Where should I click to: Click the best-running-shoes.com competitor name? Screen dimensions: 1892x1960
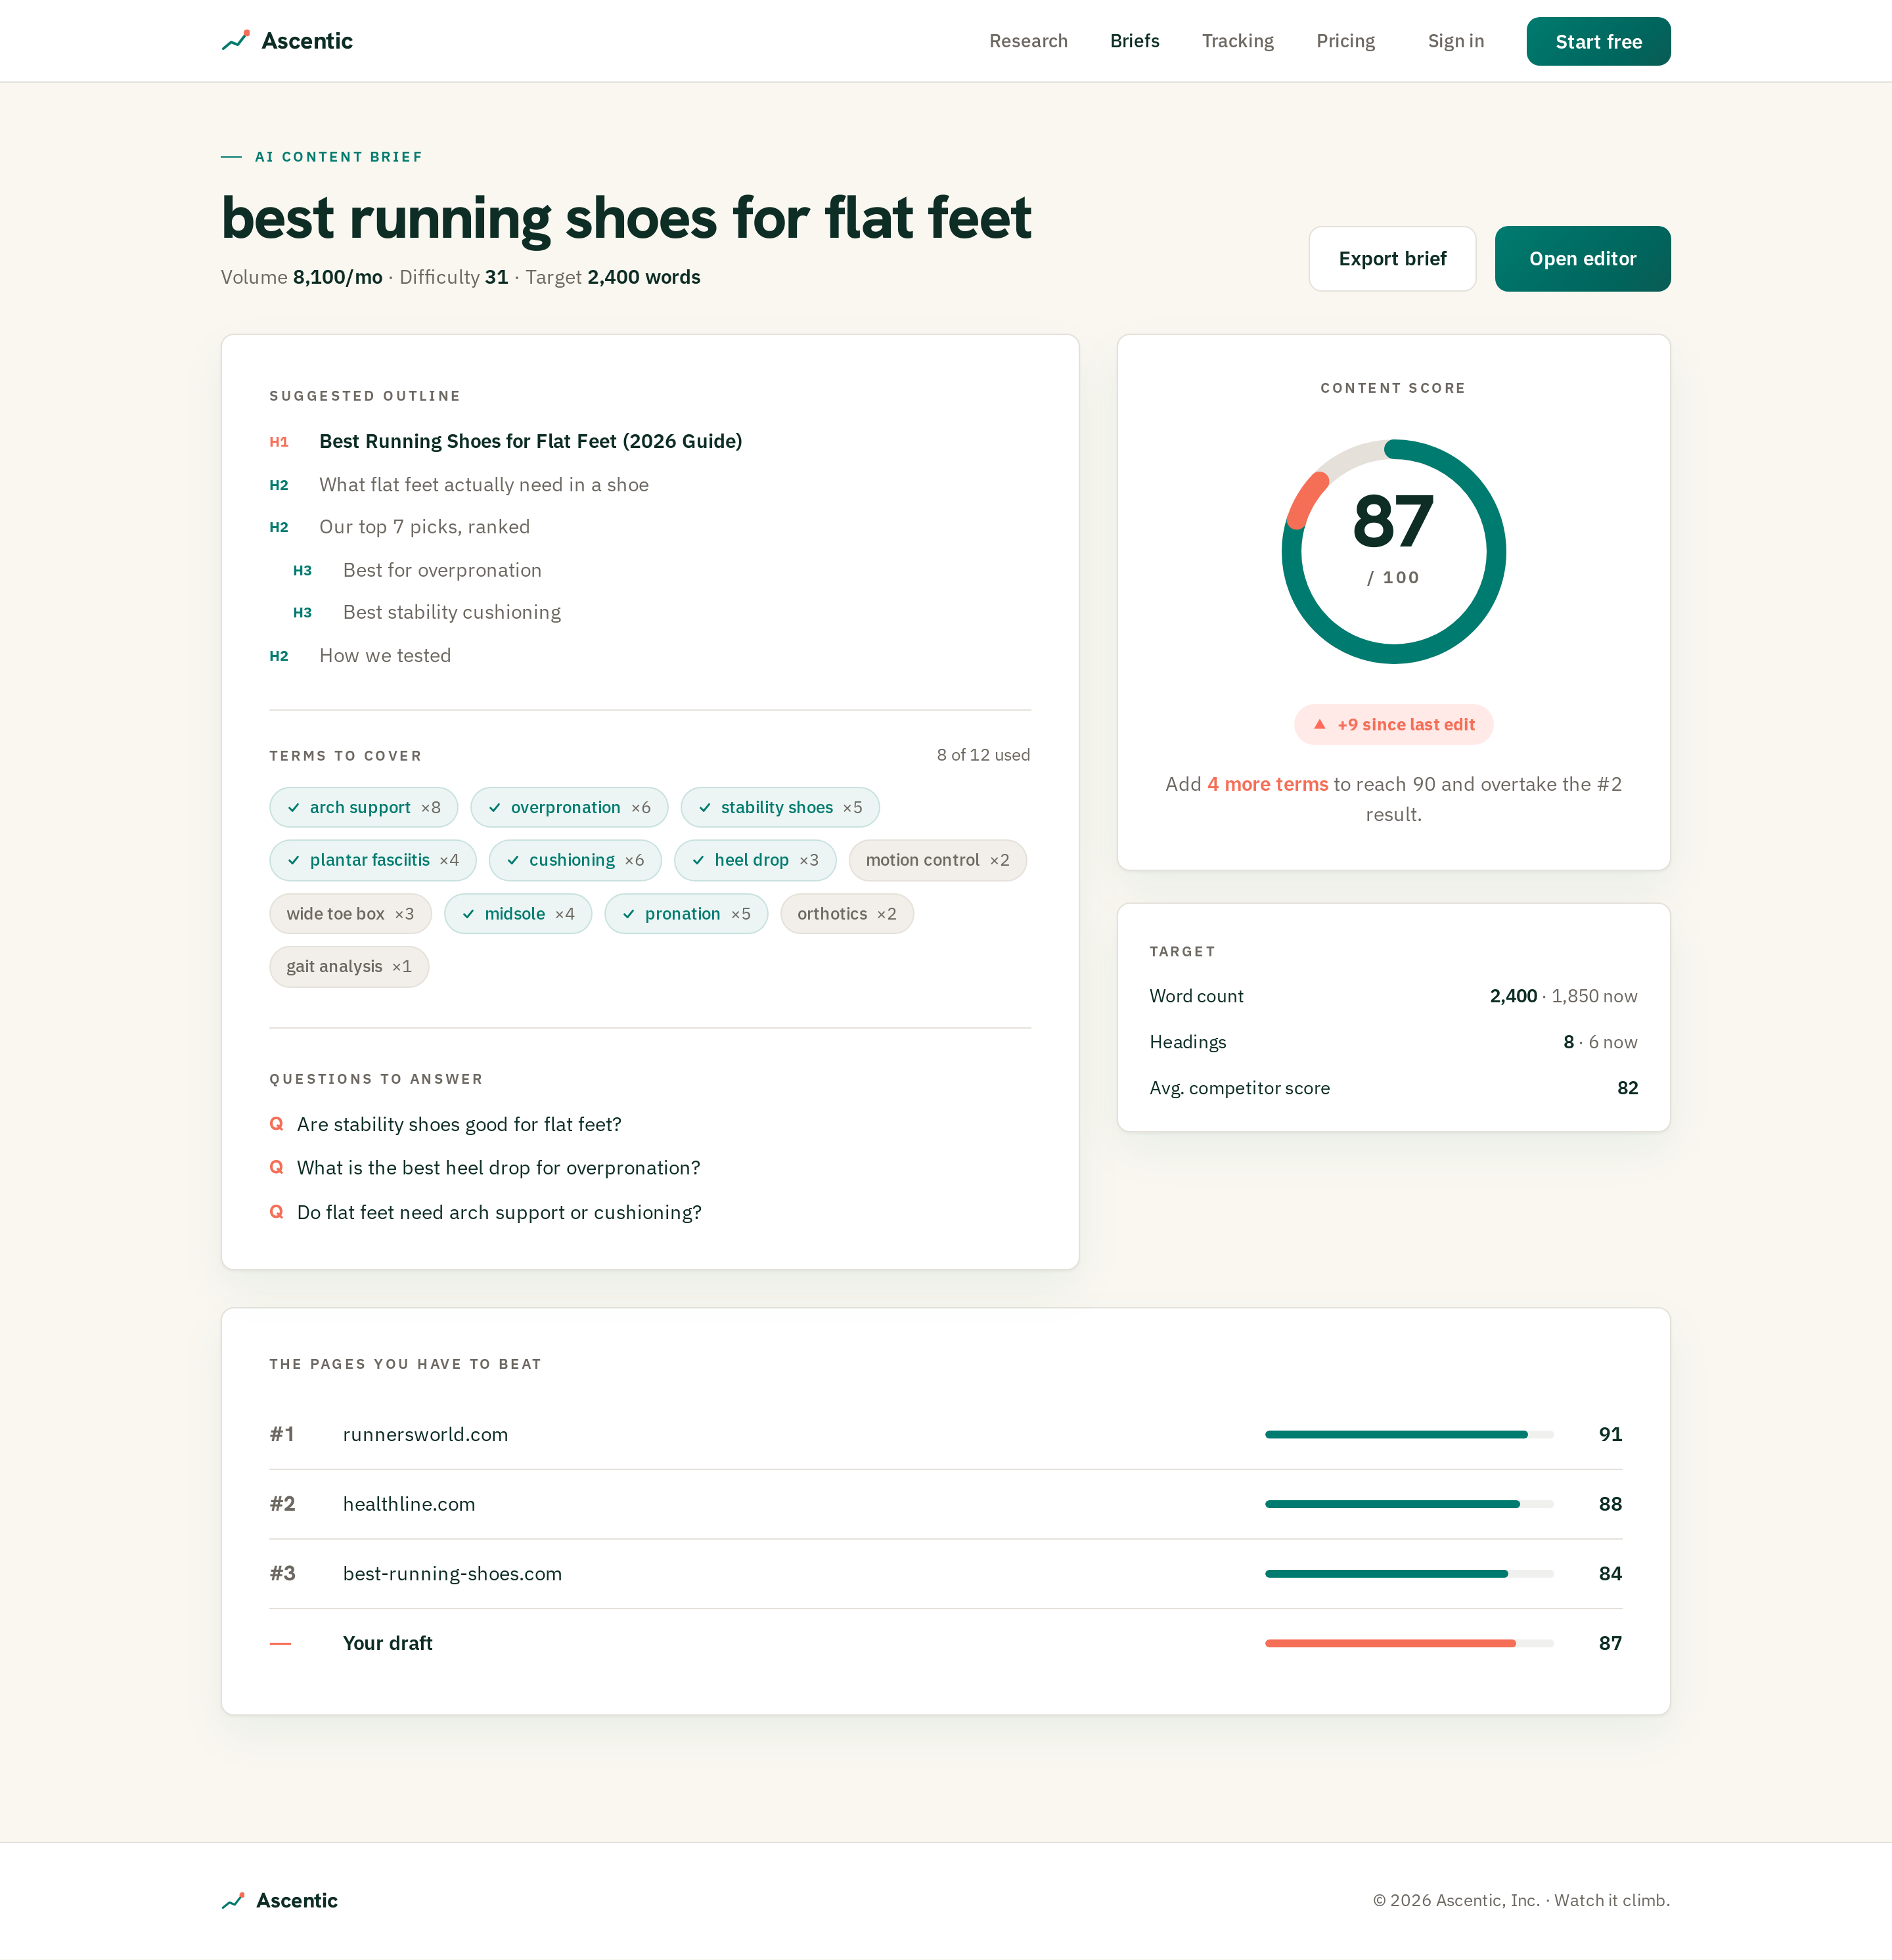(x=452, y=1573)
